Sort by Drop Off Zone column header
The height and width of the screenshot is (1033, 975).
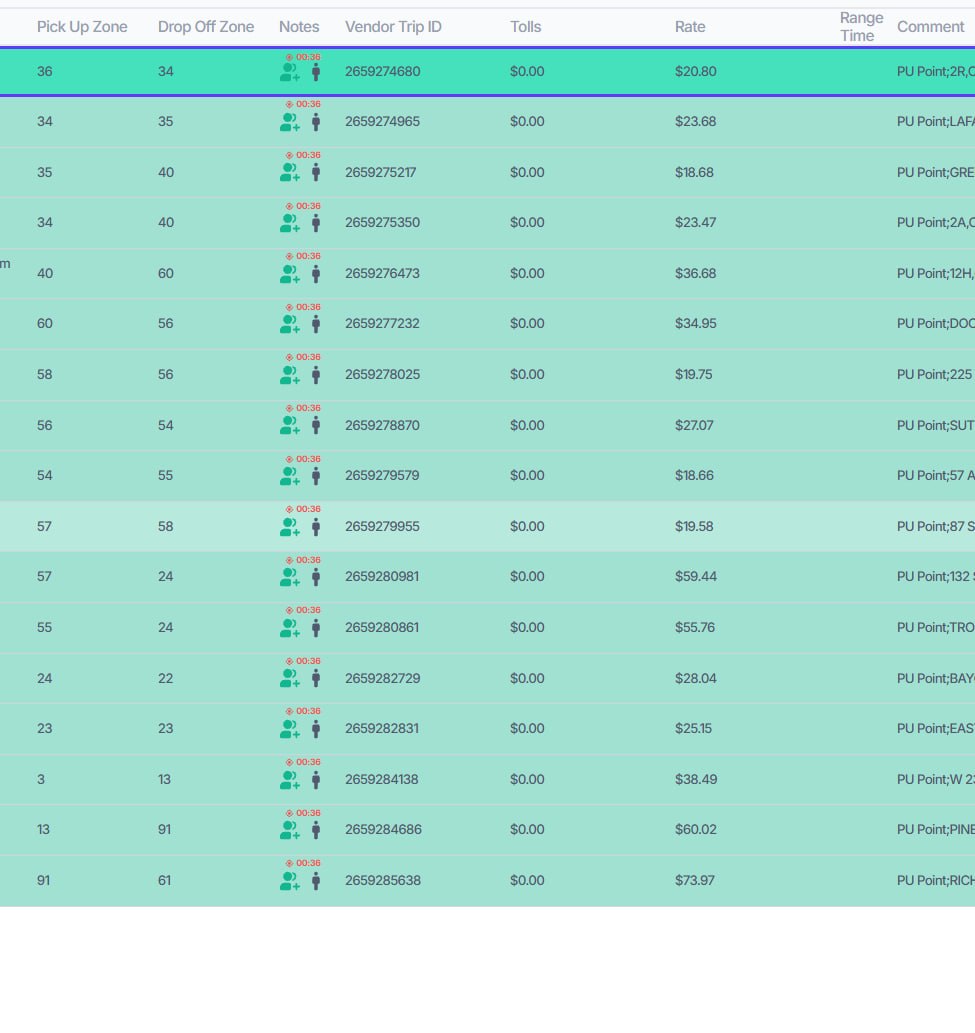[x=206, y=27]
